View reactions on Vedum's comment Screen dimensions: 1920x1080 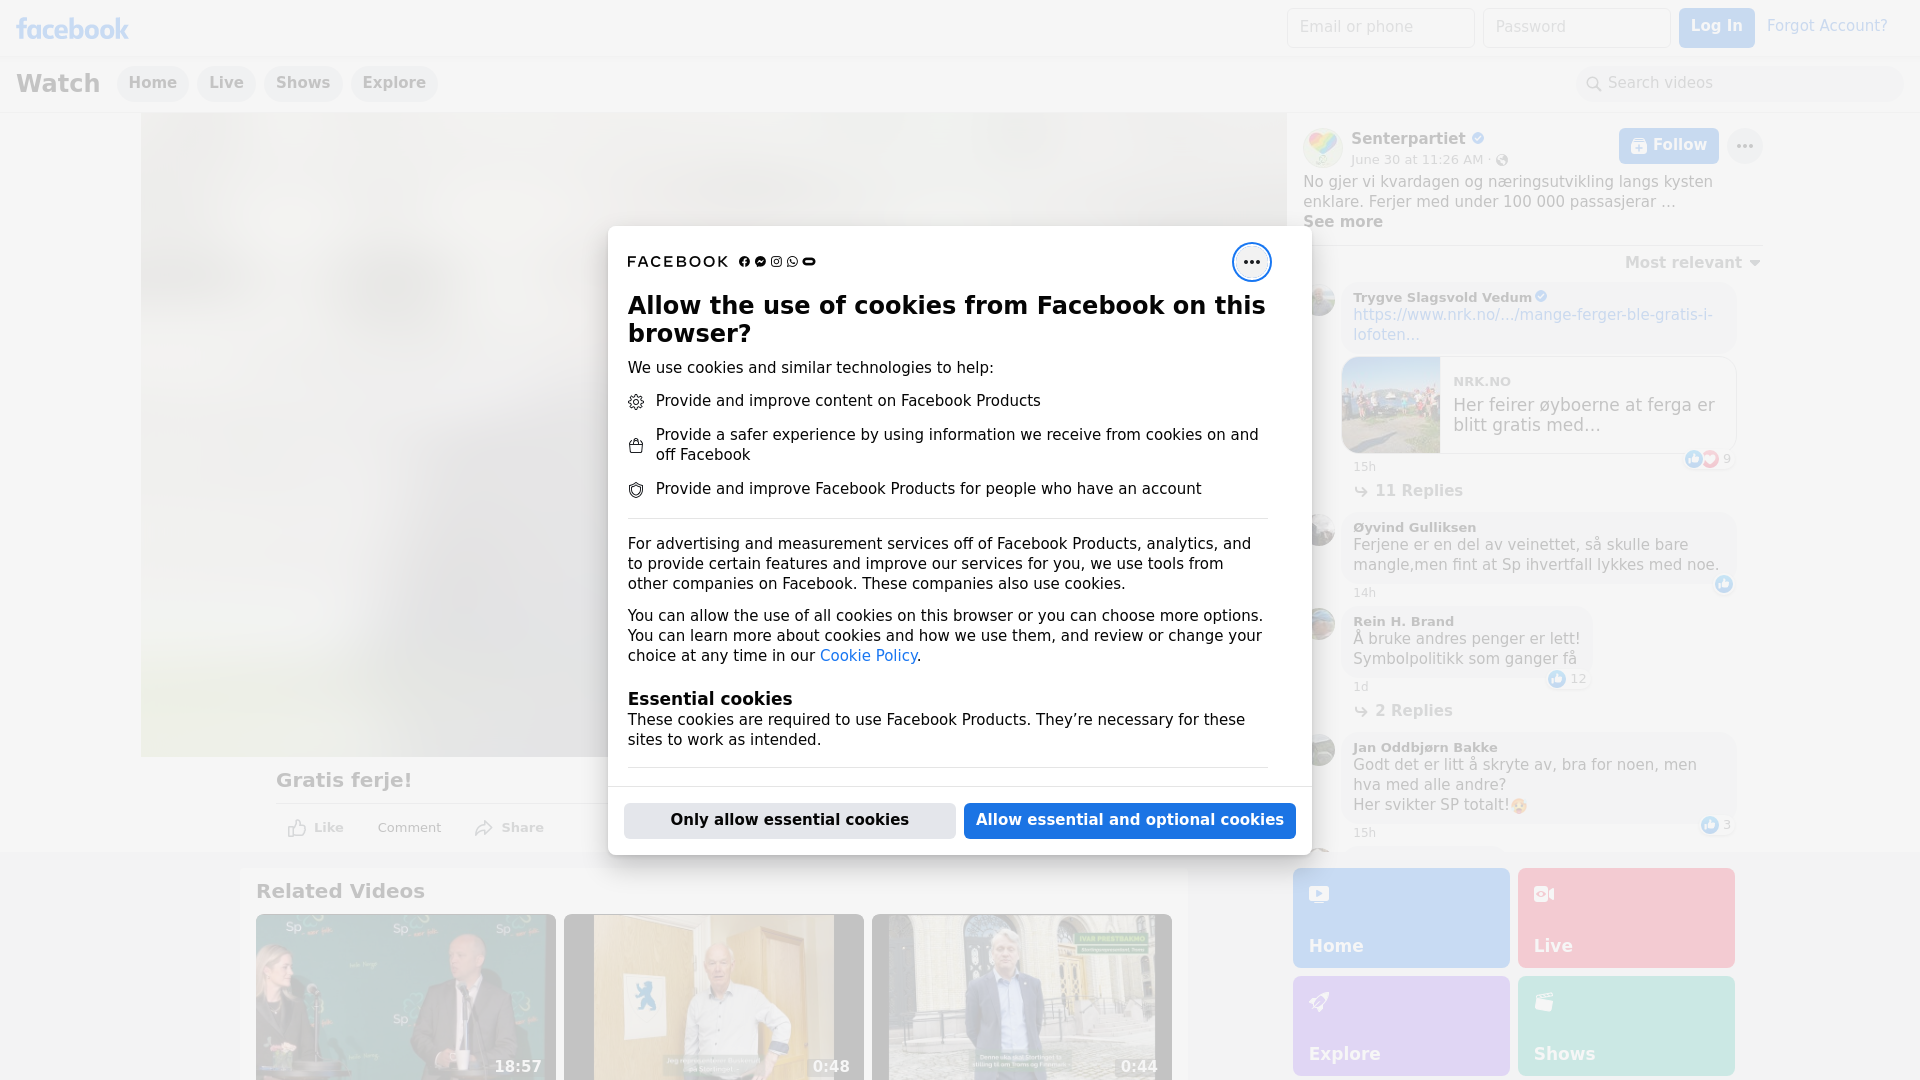(x=1707, y=459)
